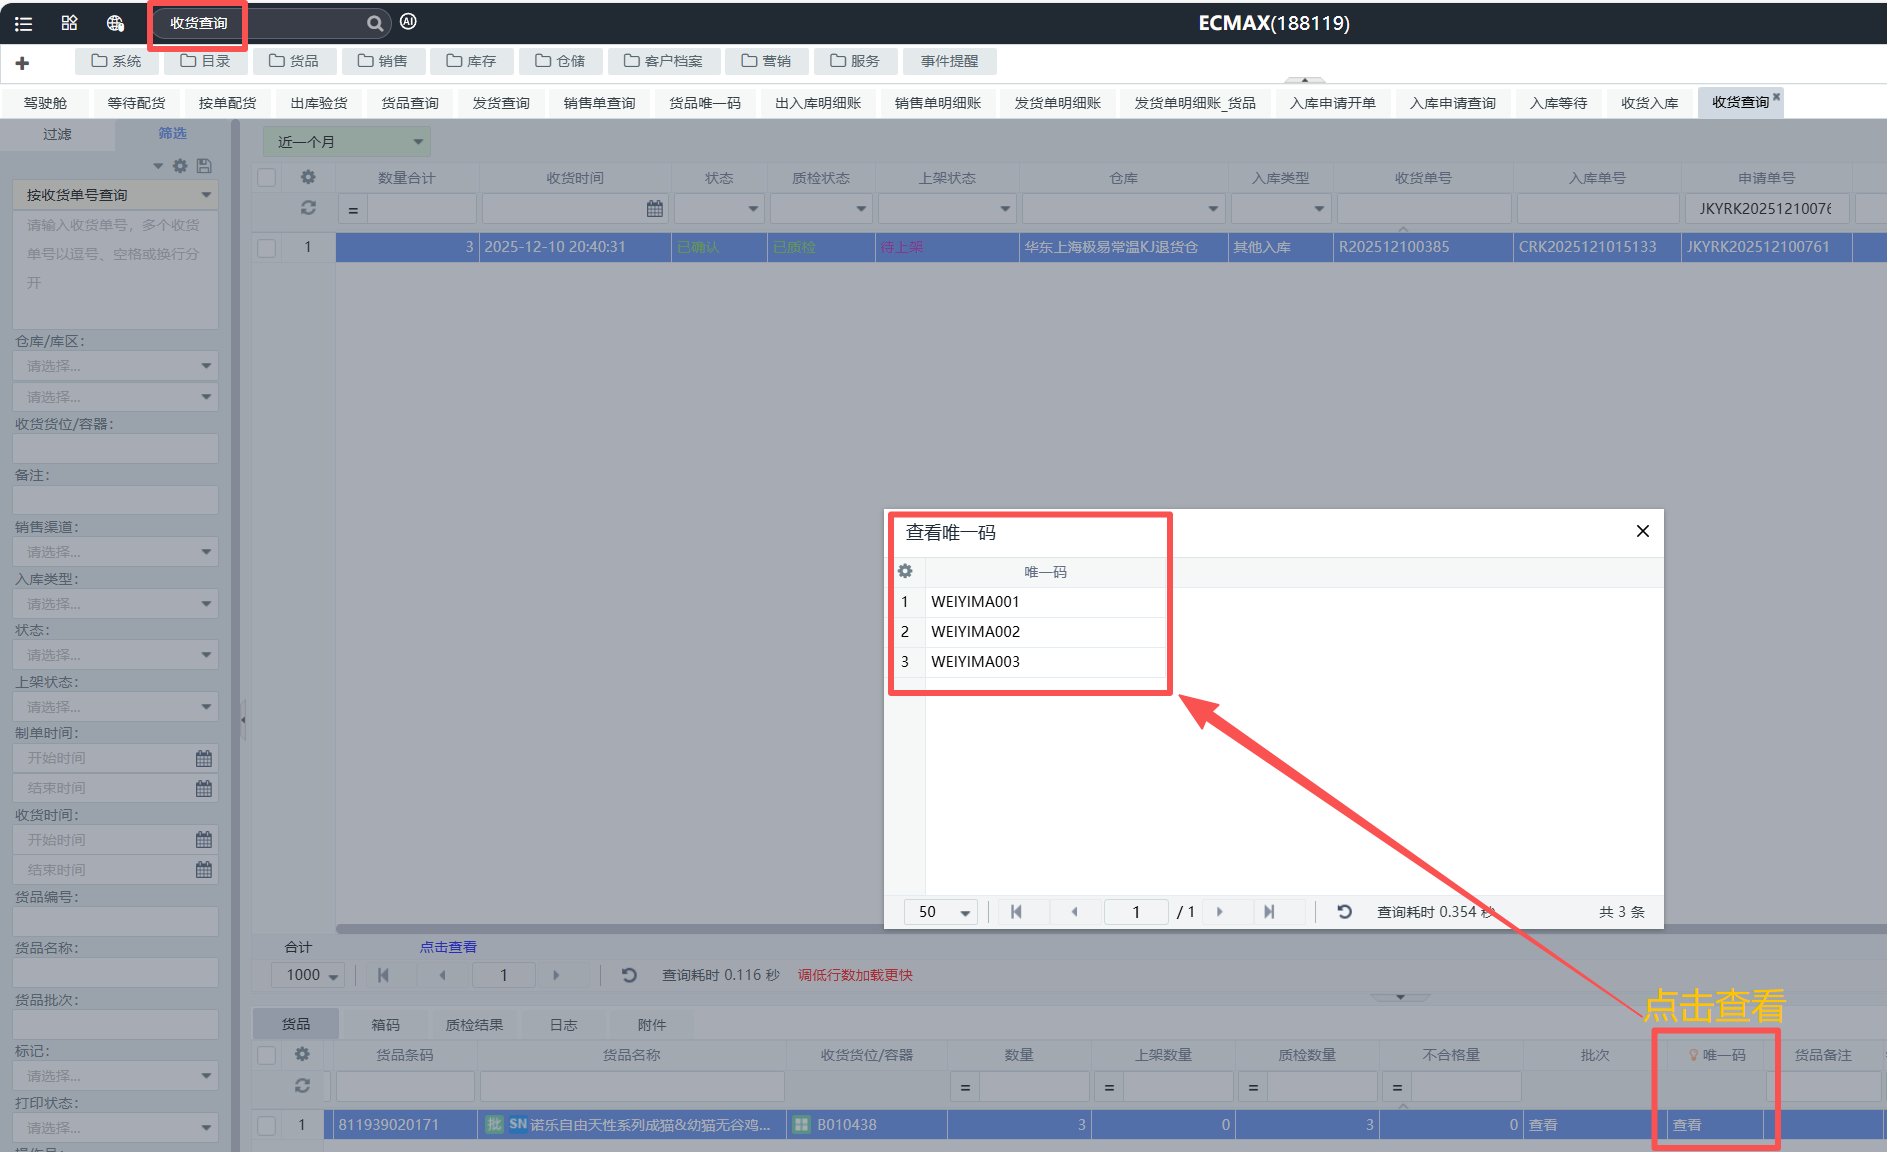The image size is (1887, 1152).
Task: Open the 库存 menu folder
Action: [x=472, y=61]
